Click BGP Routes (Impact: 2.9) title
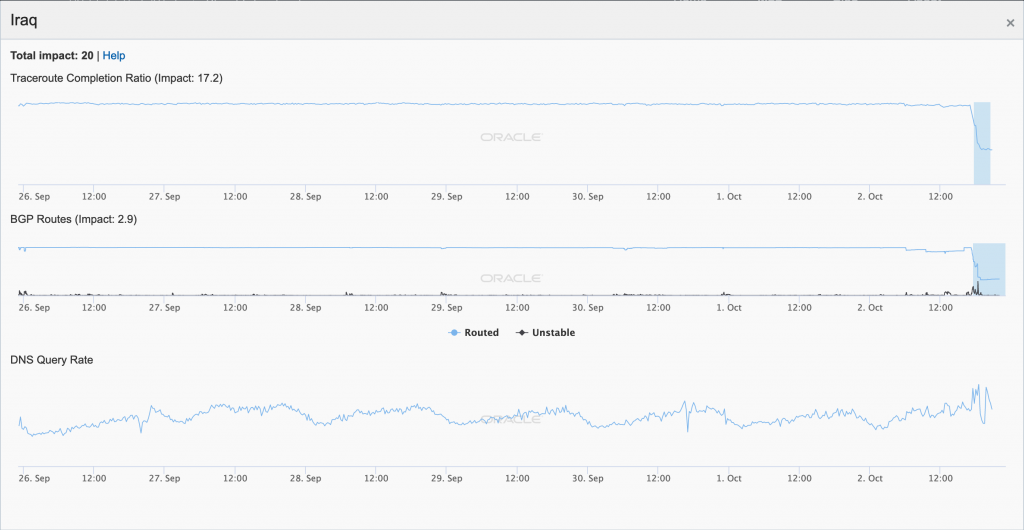Image resolution: width=1024 pixels, height=530 pixels. tap(73, 219)
